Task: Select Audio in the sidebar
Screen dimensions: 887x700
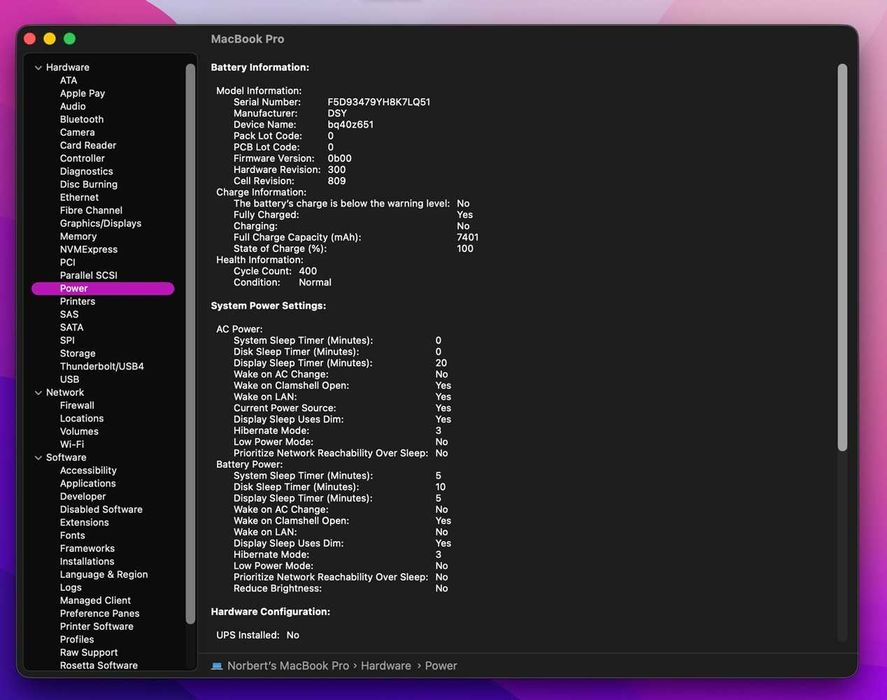Action: (x=73, y=106)
